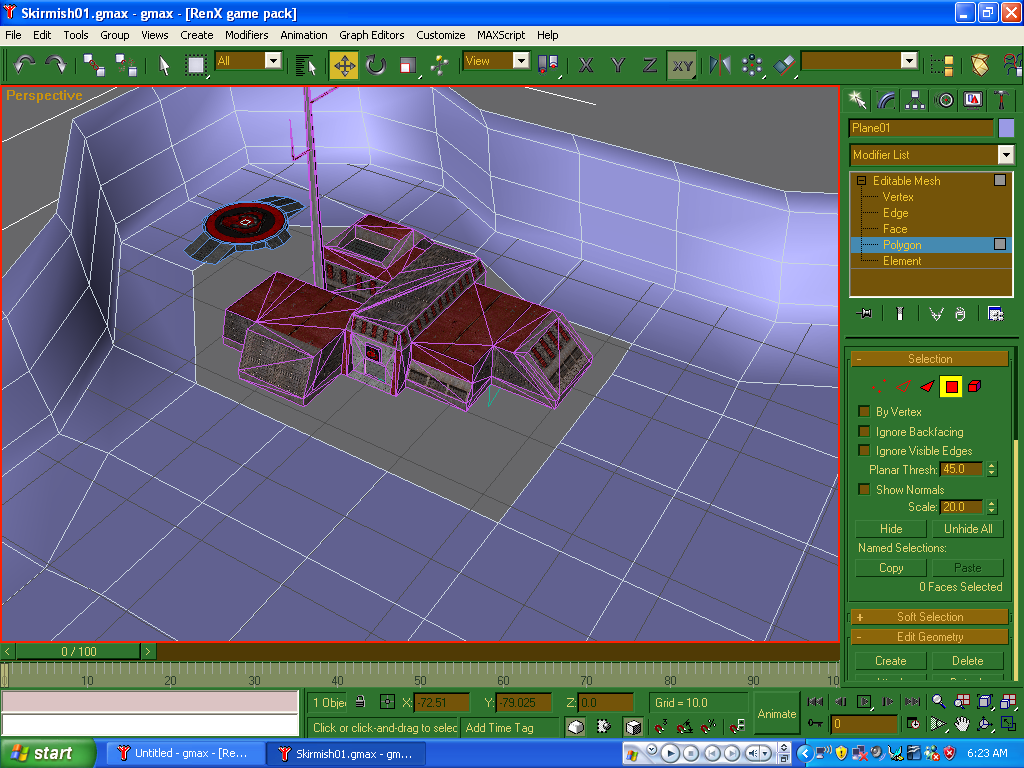The height and width of the screenshot is (768, 1024).
Task: Open the Graph Editors menu
Action: coord(371,35)
